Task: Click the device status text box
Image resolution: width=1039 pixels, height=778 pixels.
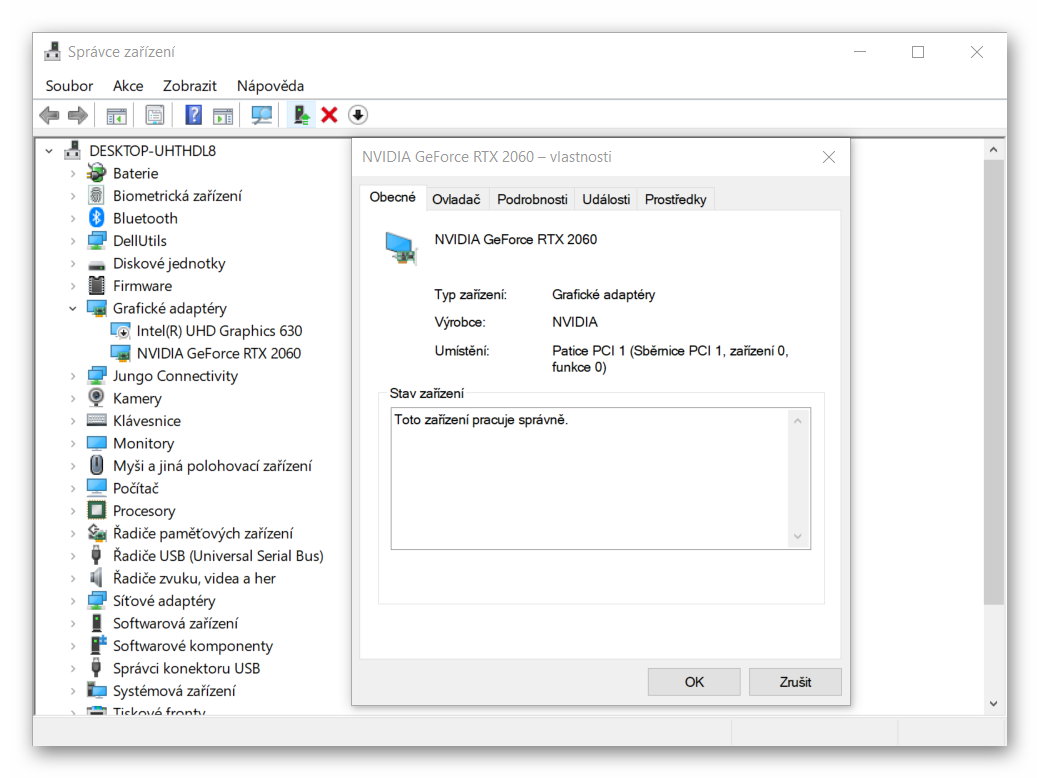Action: pyautogui.click(x=600, y=478)
